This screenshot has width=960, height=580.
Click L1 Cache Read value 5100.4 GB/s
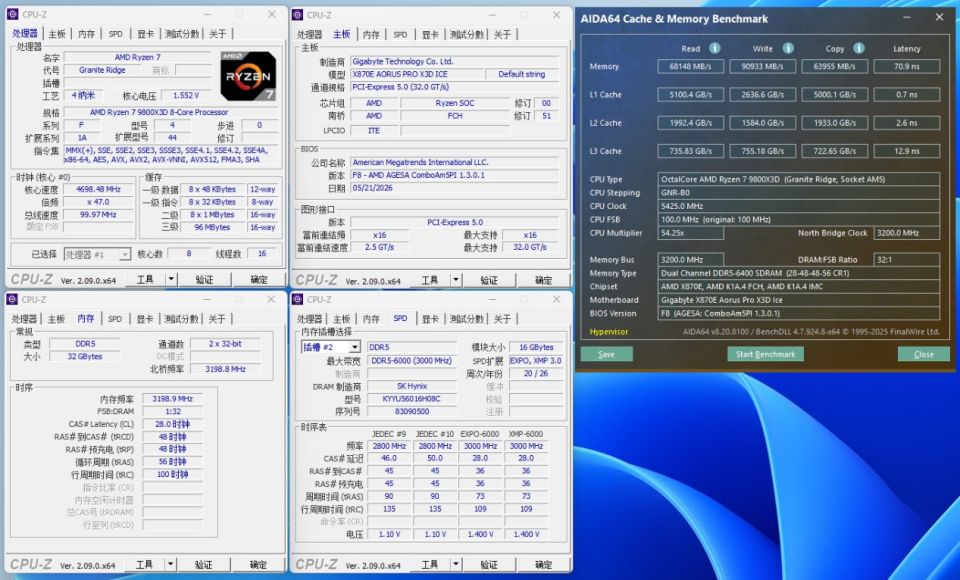point(691,94)
